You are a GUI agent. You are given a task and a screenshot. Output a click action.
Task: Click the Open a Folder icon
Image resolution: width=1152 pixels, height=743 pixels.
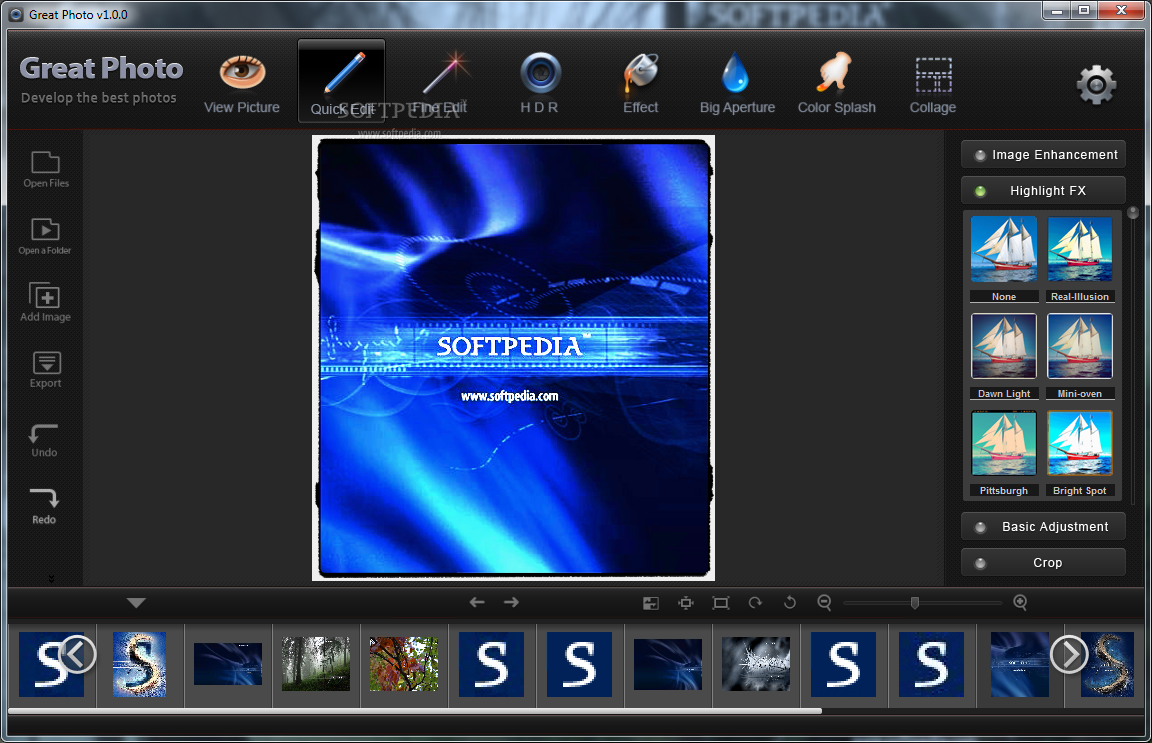45,237
